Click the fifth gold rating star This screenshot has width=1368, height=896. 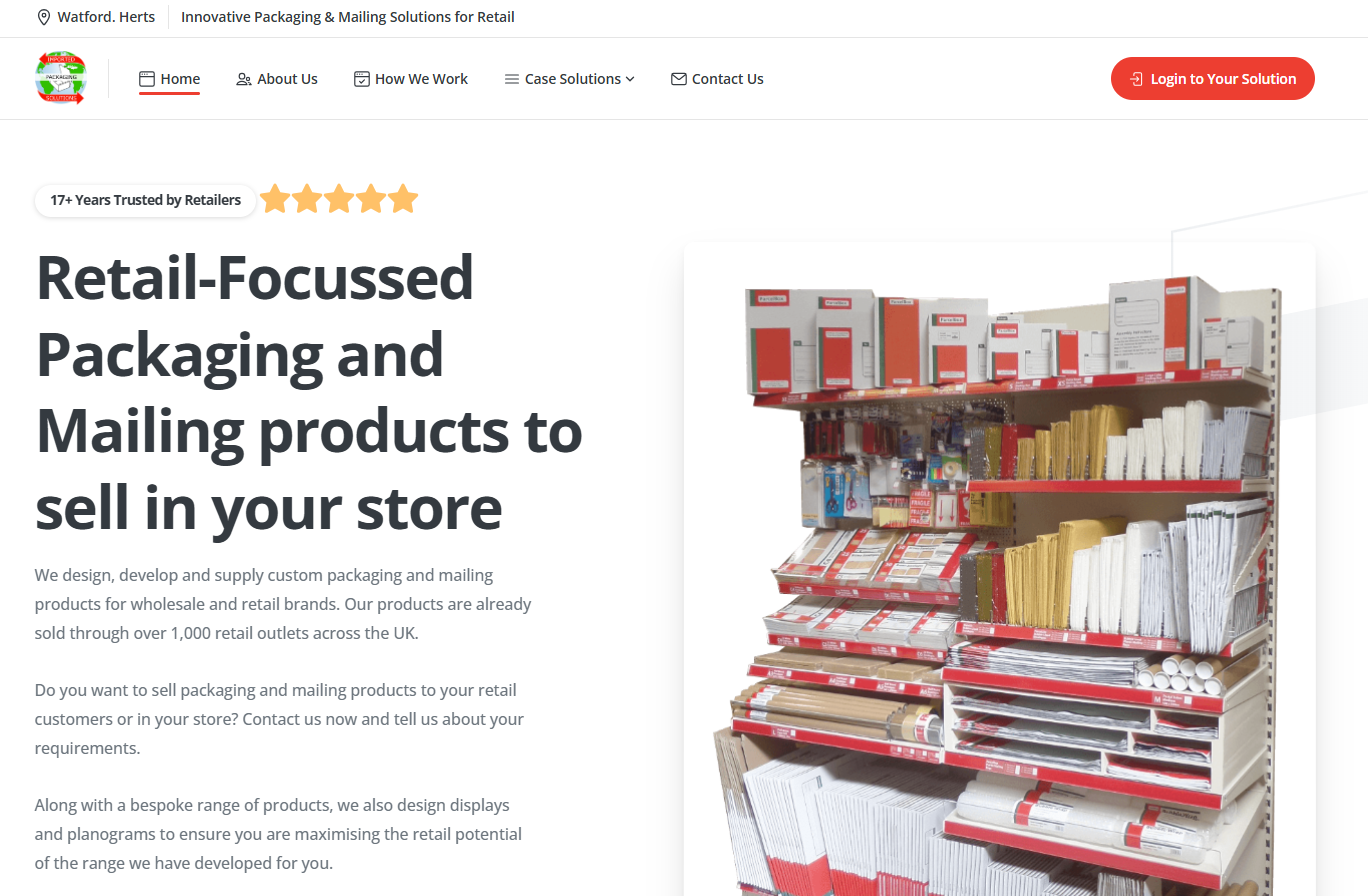[403, 199]
